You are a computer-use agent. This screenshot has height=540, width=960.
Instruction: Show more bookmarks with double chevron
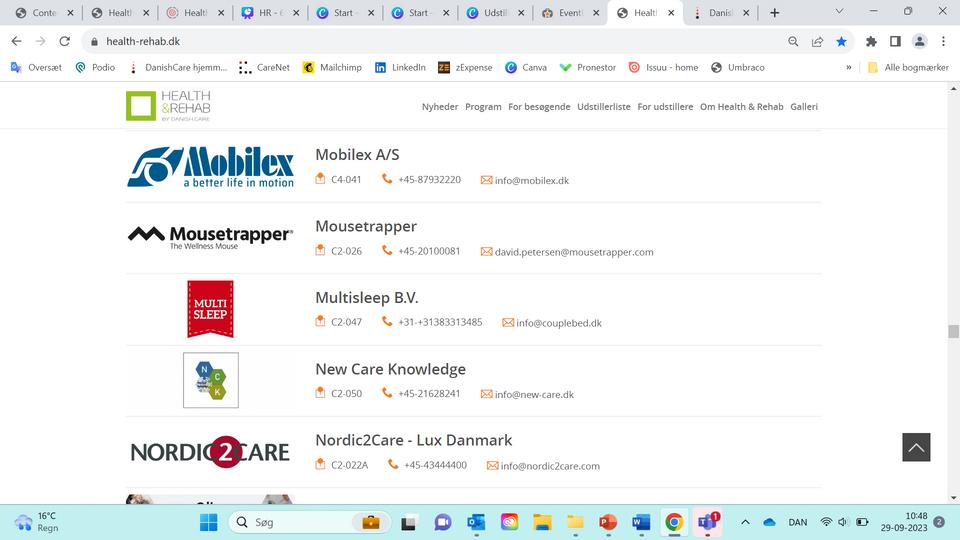click(x=849, y=67)
